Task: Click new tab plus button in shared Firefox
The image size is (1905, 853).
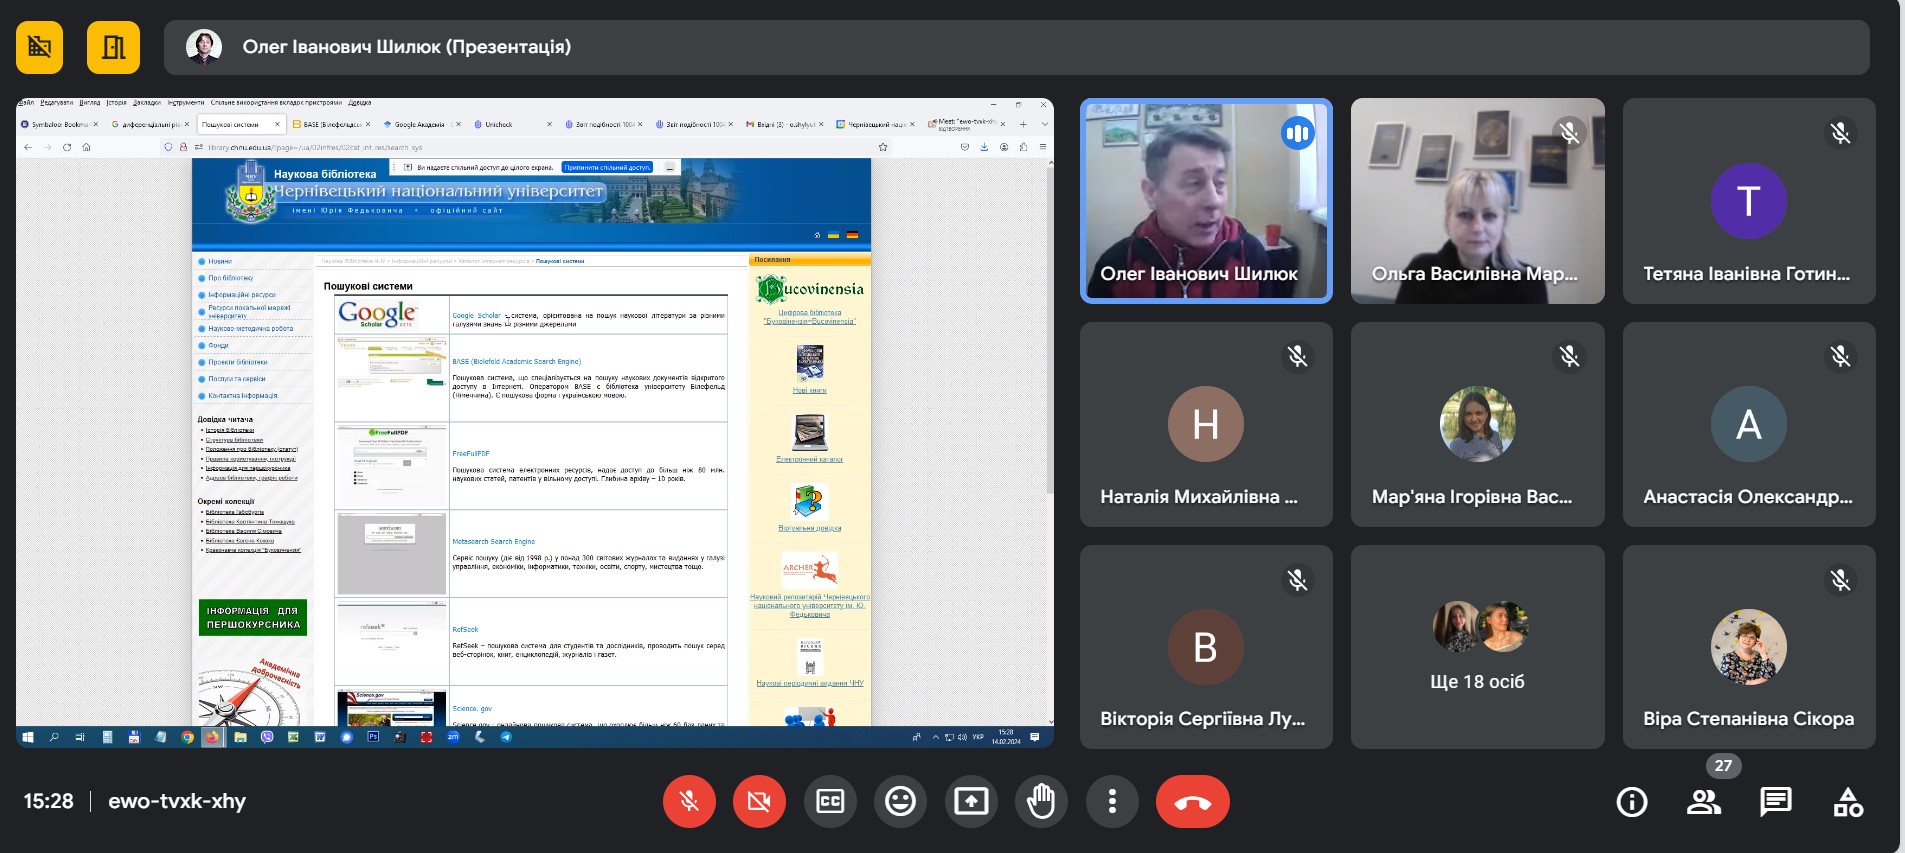Action: pyautogui.click(x=1023, y=124)
